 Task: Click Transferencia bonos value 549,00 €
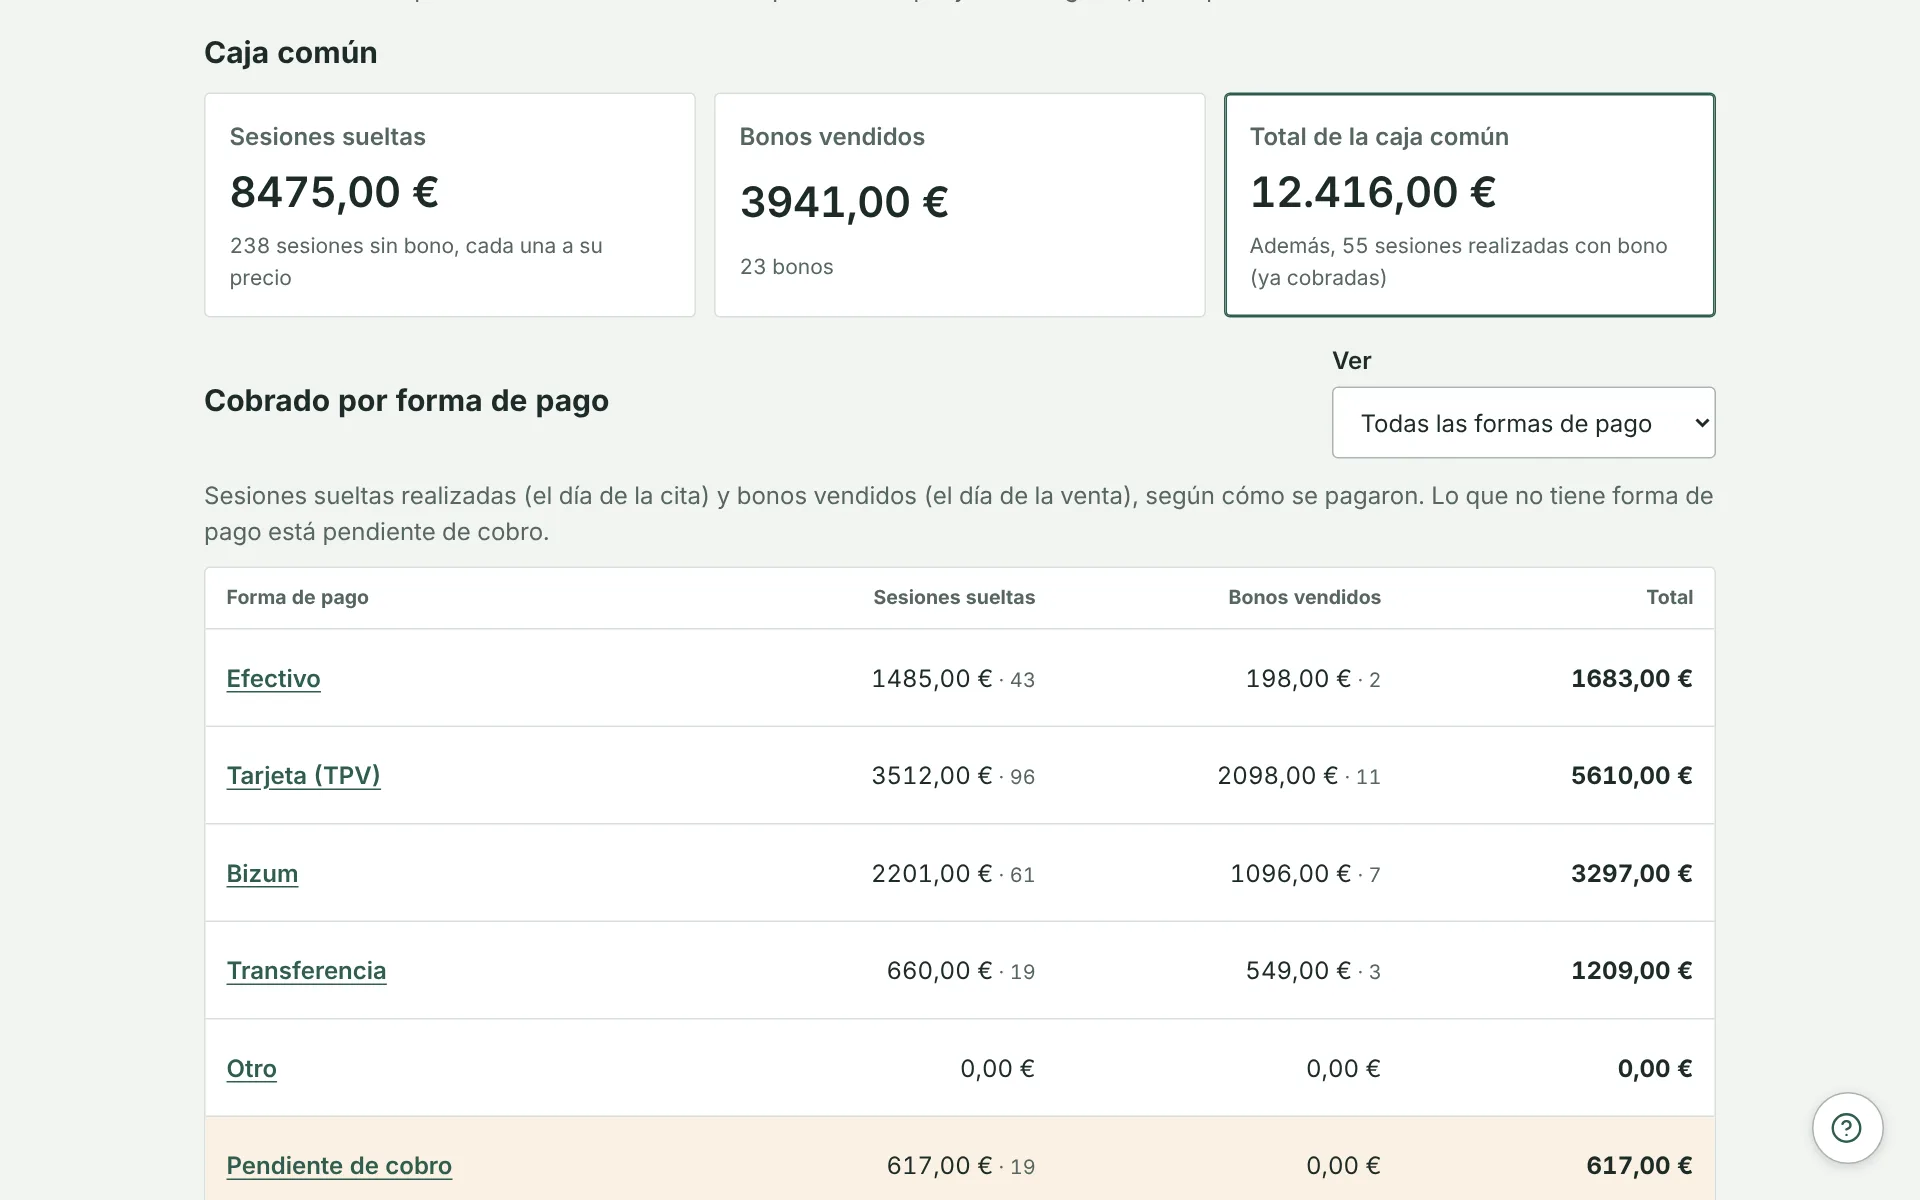[x=1298, y=970]
